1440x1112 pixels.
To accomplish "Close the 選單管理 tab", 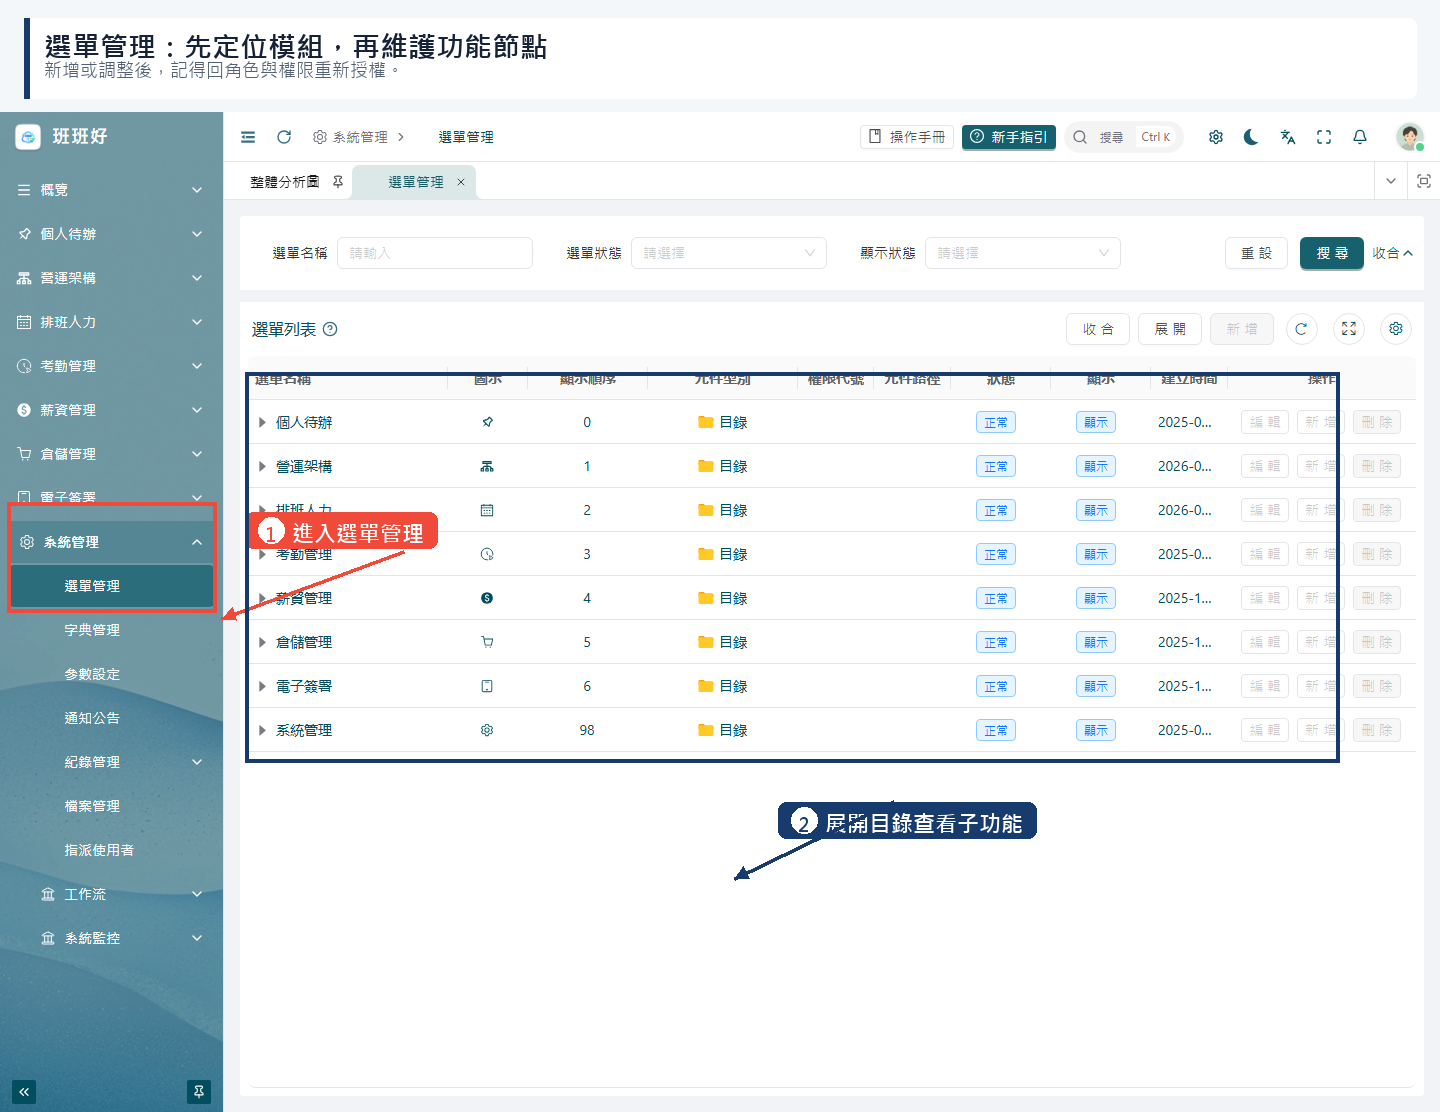I will click(x=461, y=182).
